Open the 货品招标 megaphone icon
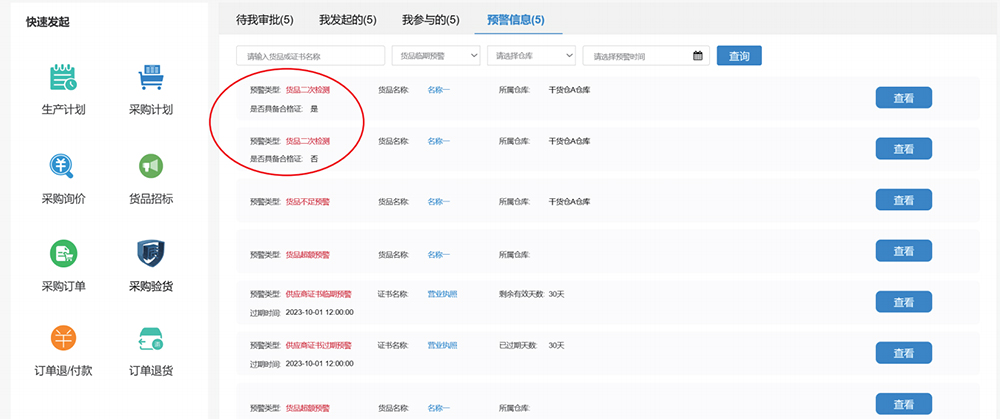Viewport: 1000px width, 419px height. [x=151, y=166]
